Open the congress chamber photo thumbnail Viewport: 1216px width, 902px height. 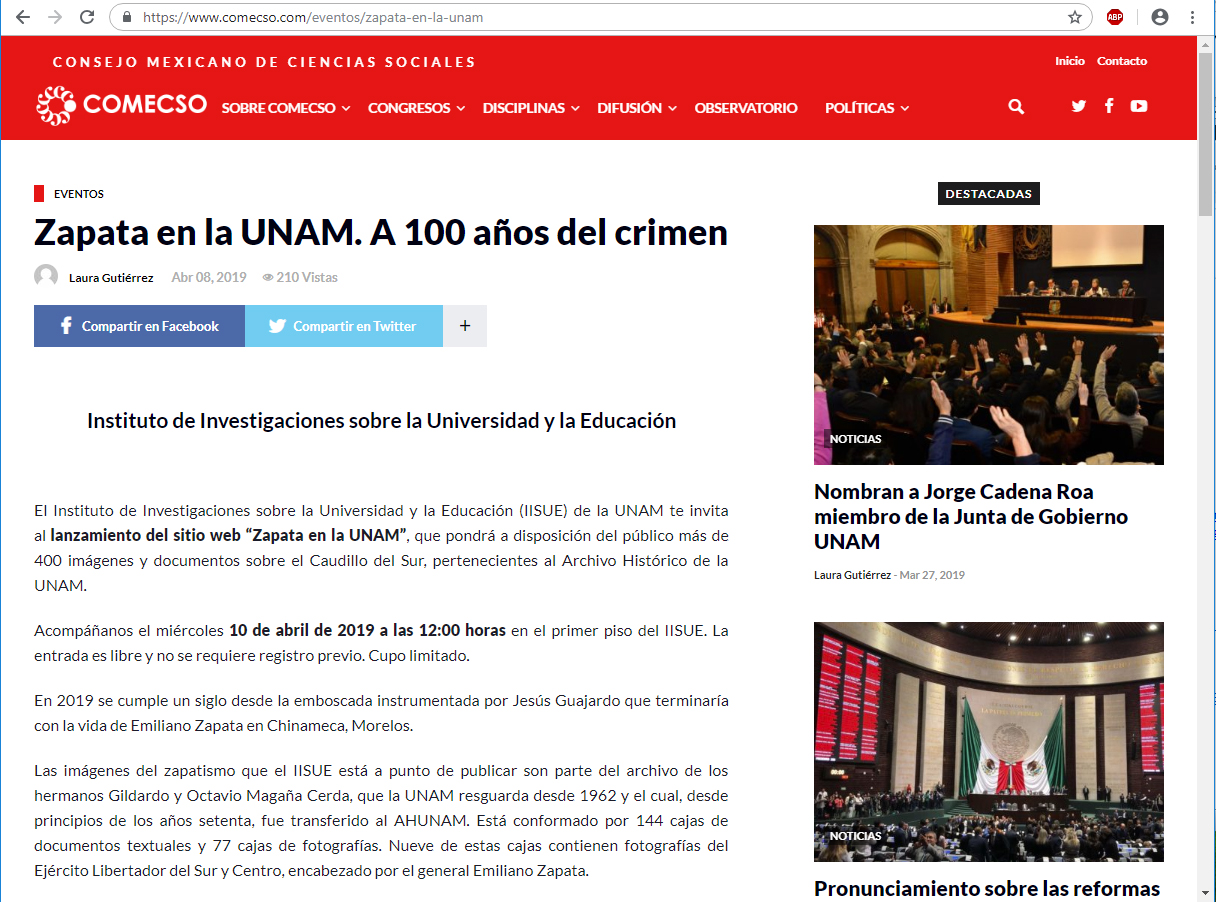click(989, 742)
